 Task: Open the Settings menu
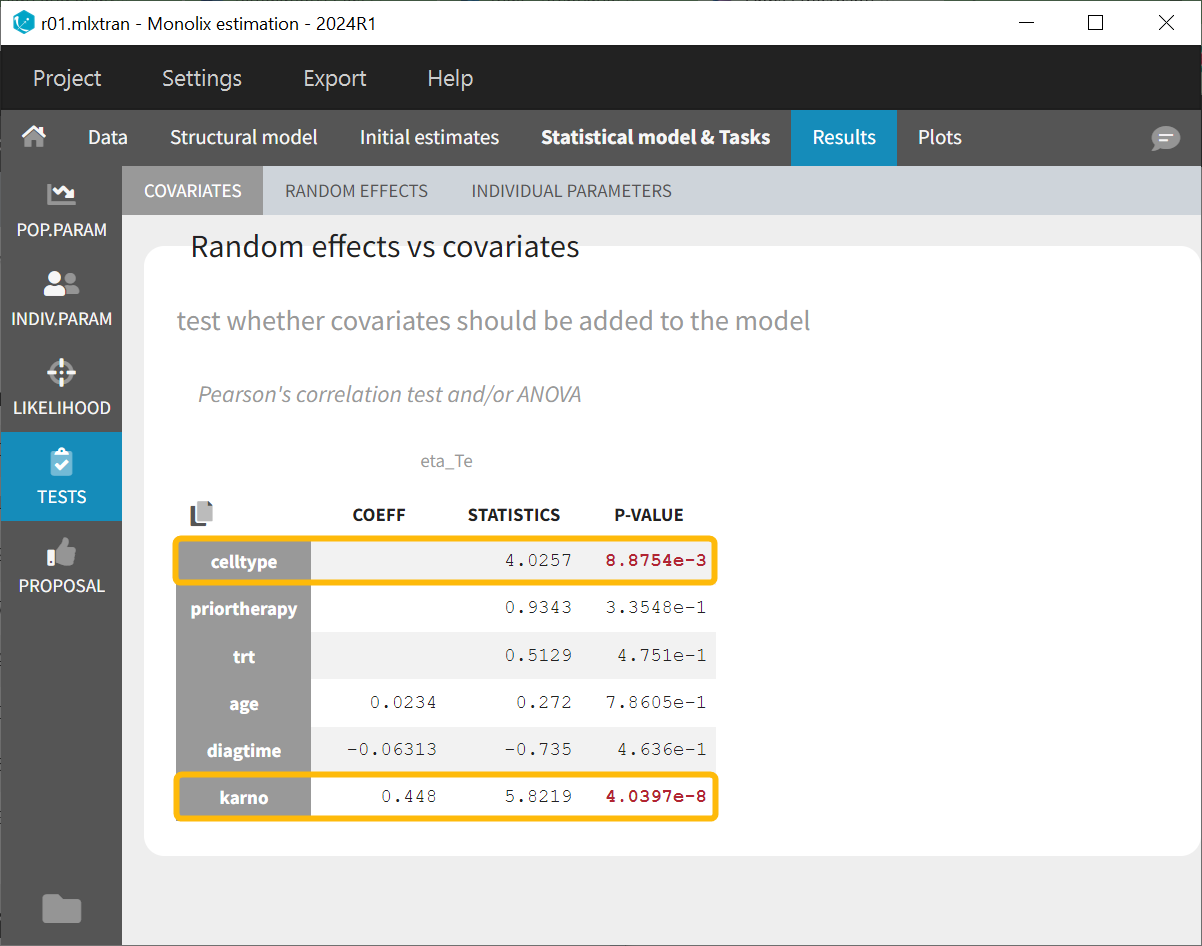(202, 78)
